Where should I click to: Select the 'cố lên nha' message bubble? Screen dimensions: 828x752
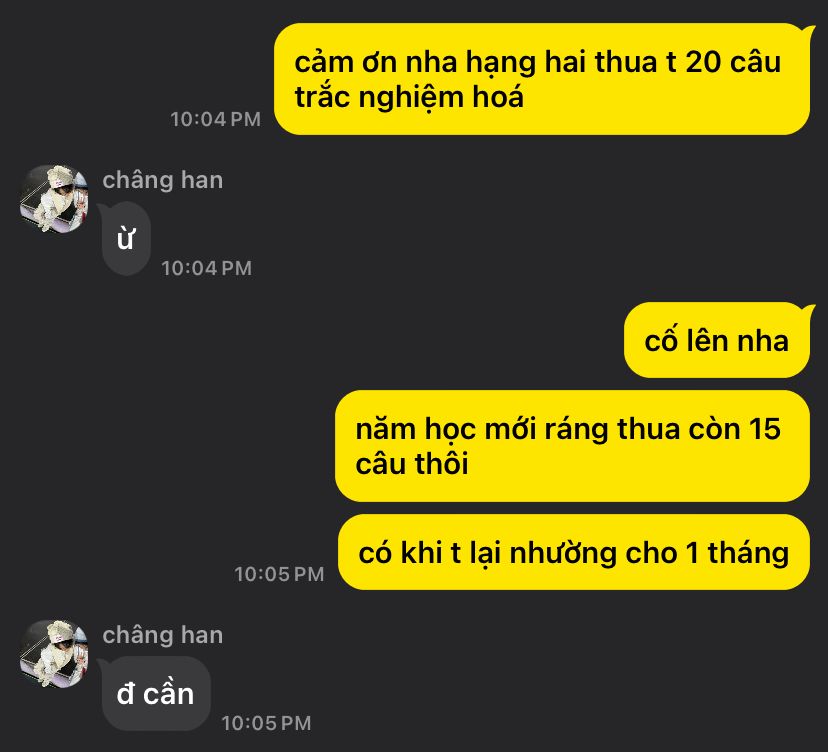(x=717, y=340)
